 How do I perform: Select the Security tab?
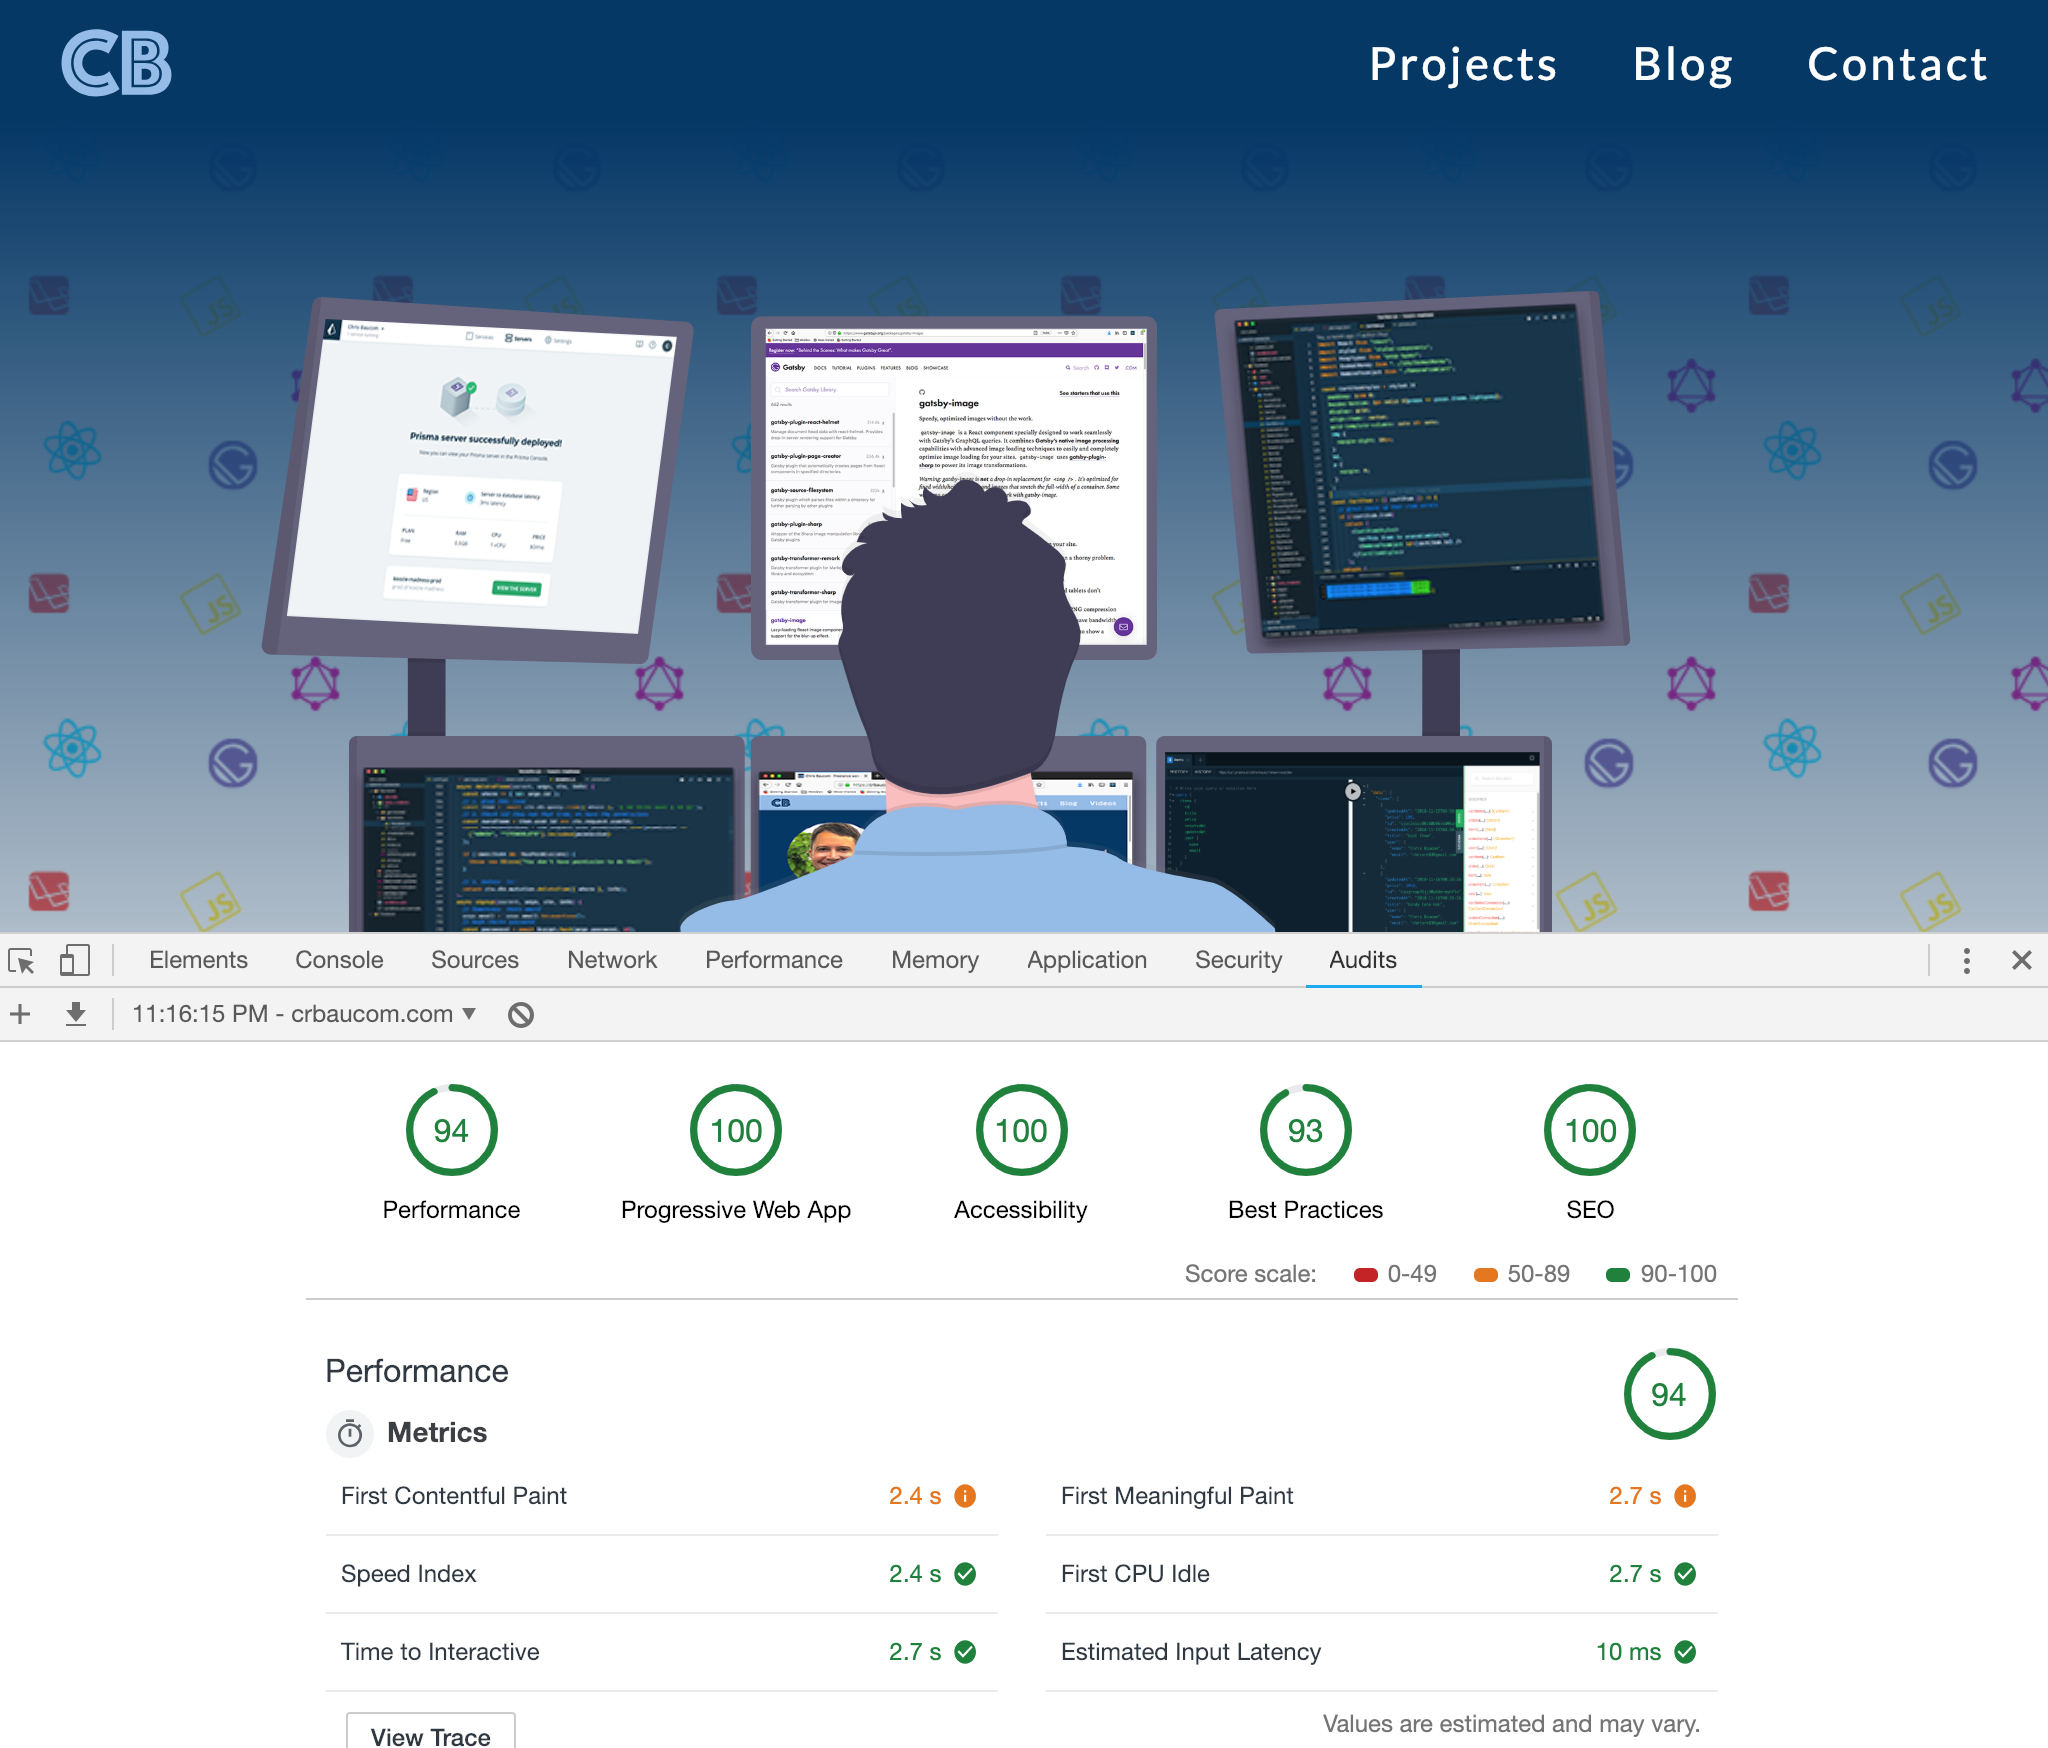coord(1238,960)
